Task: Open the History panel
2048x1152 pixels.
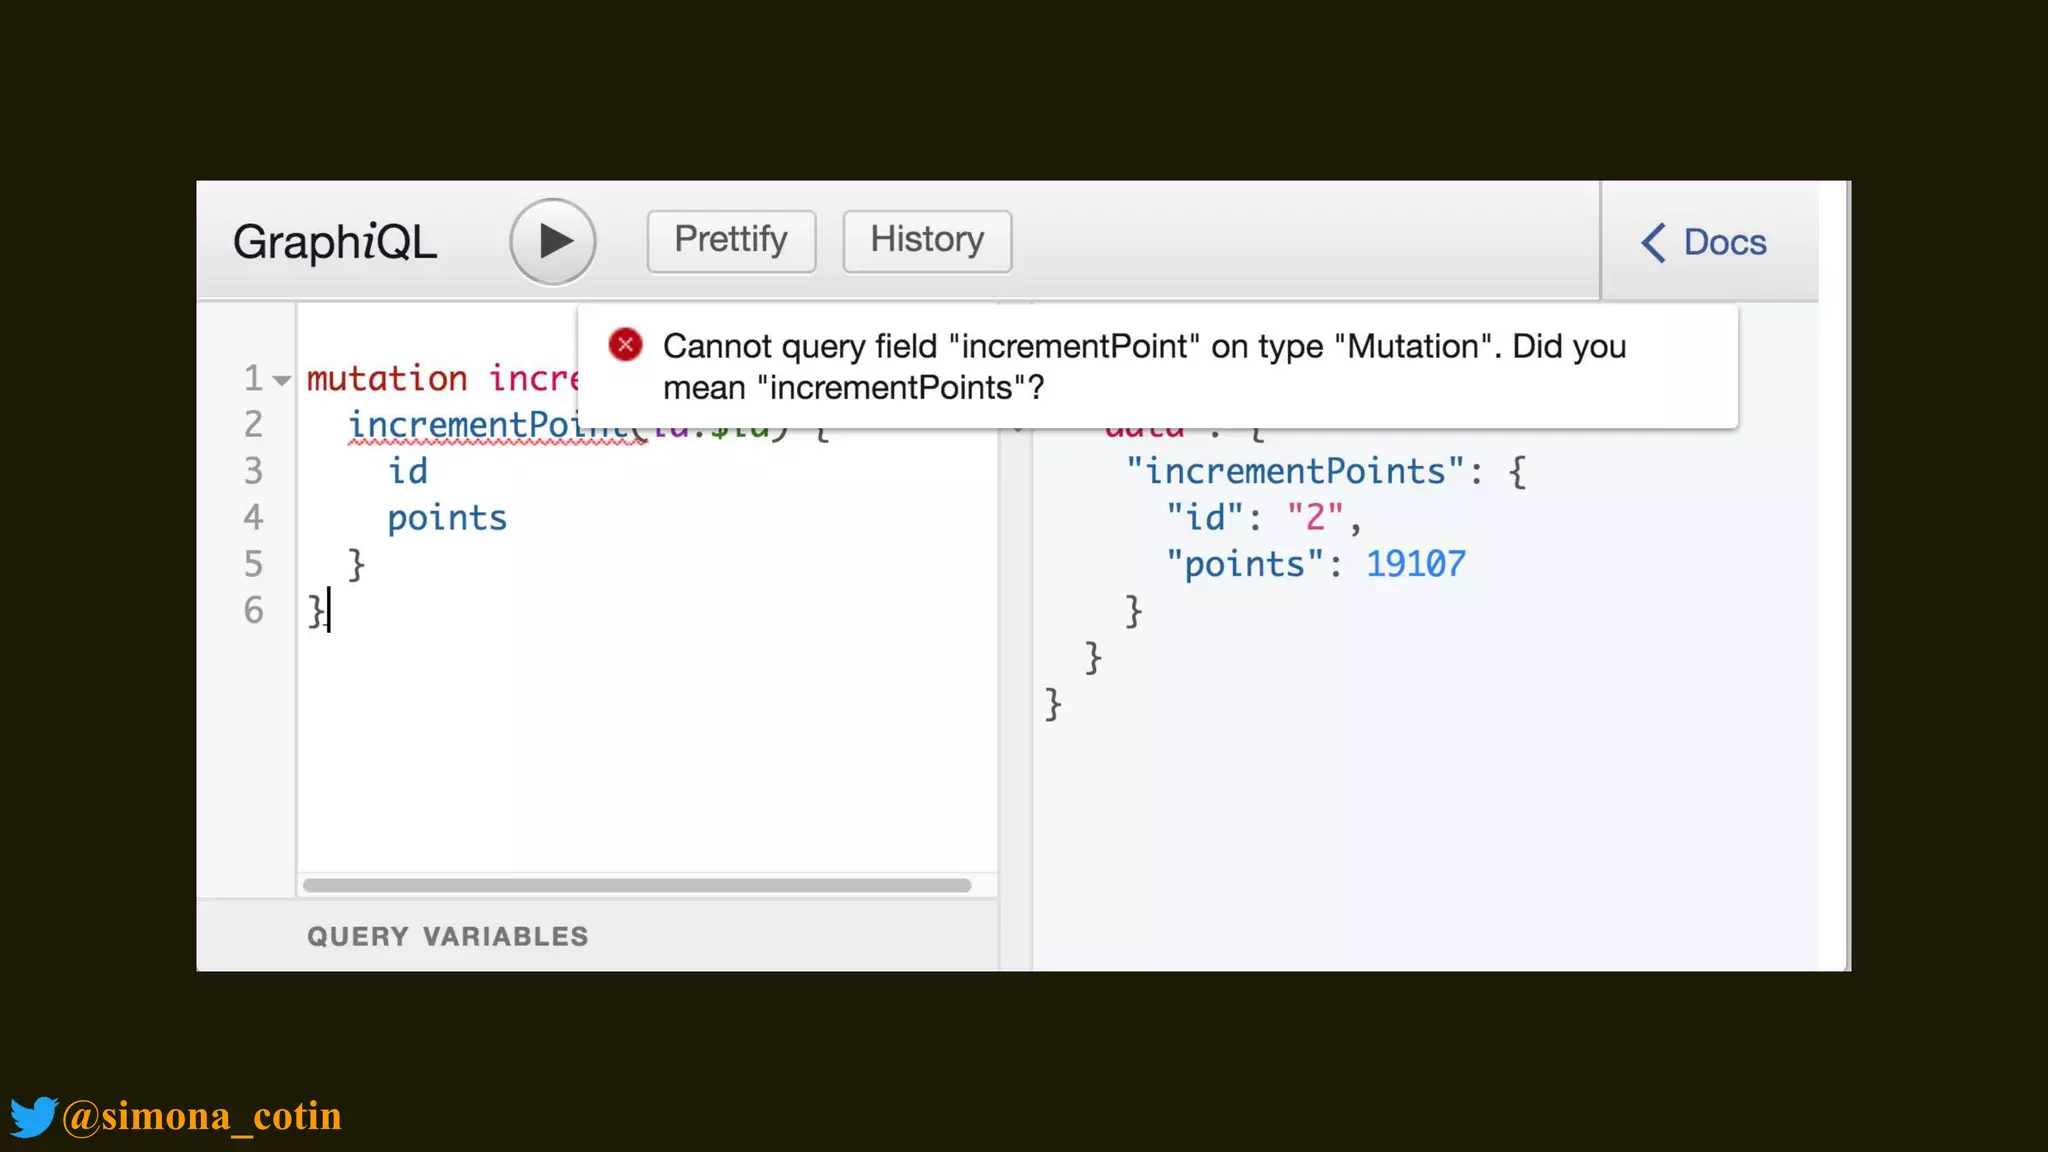Action: click(927, 241)
